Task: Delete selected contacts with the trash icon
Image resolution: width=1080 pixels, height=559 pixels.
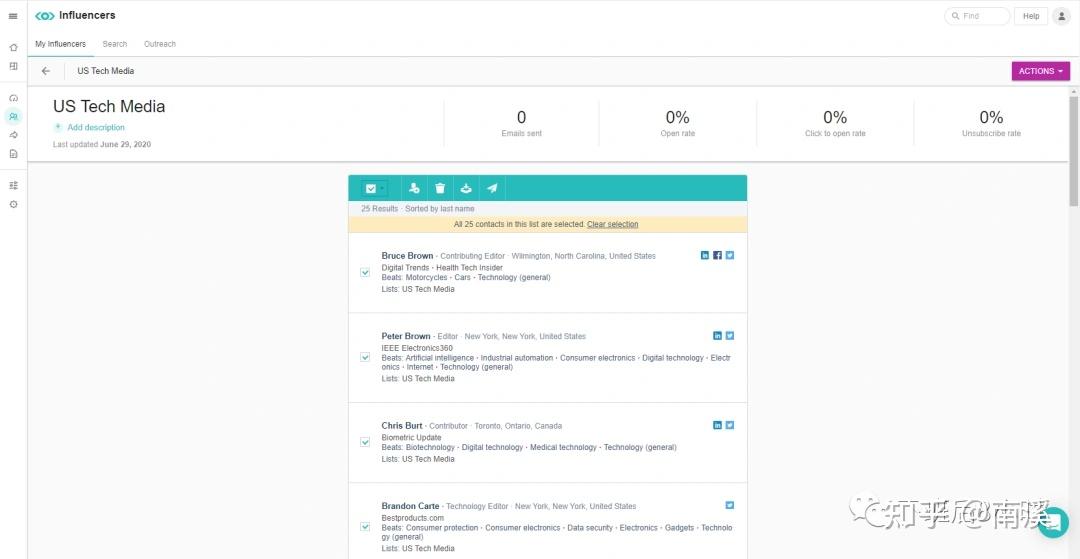Action: pos(440,188)
